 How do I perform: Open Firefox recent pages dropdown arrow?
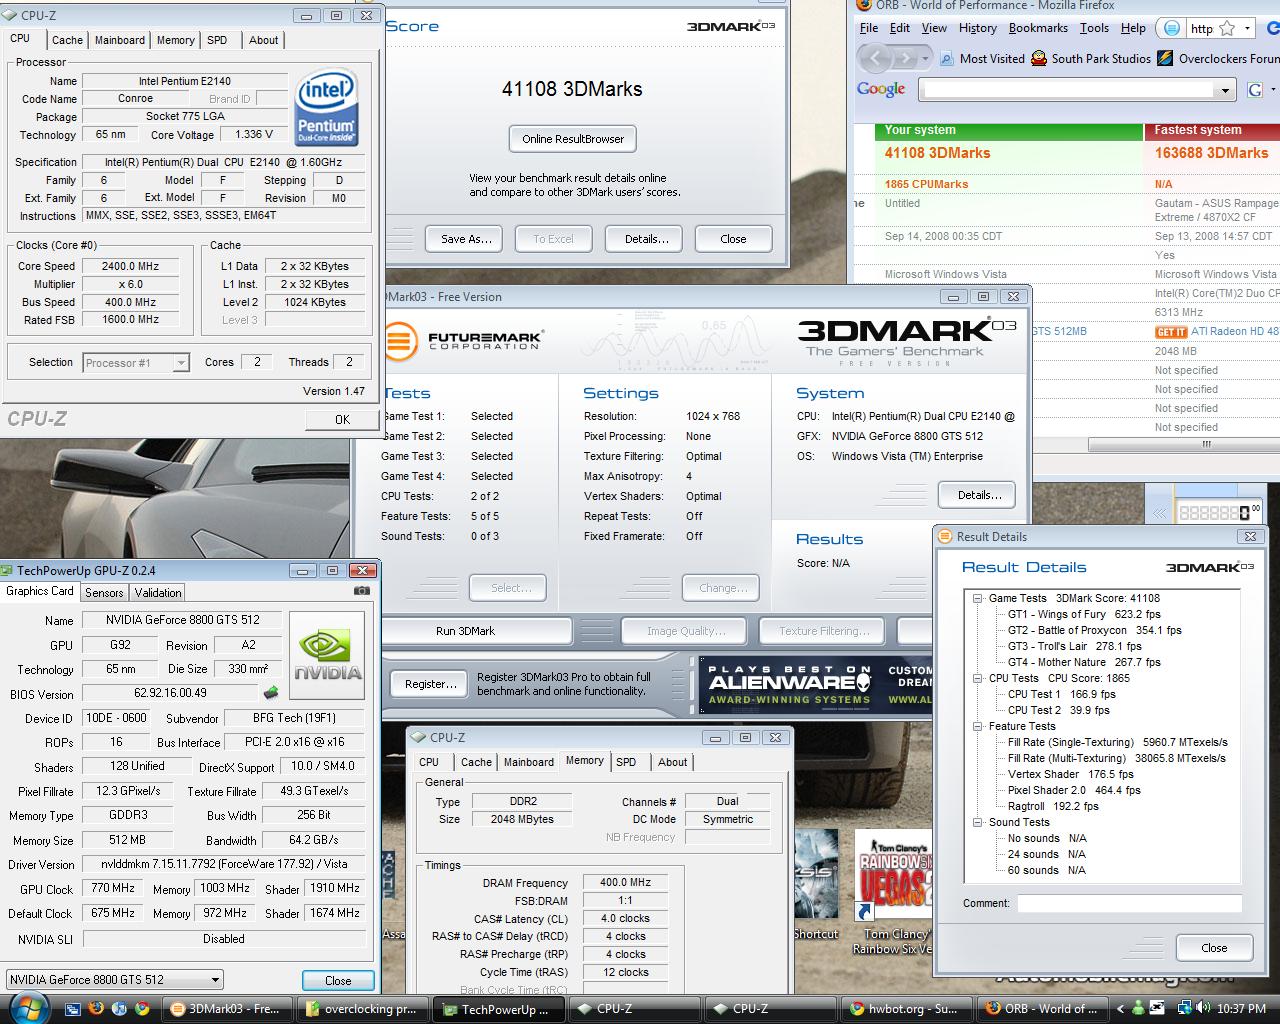tap(924, 59)
